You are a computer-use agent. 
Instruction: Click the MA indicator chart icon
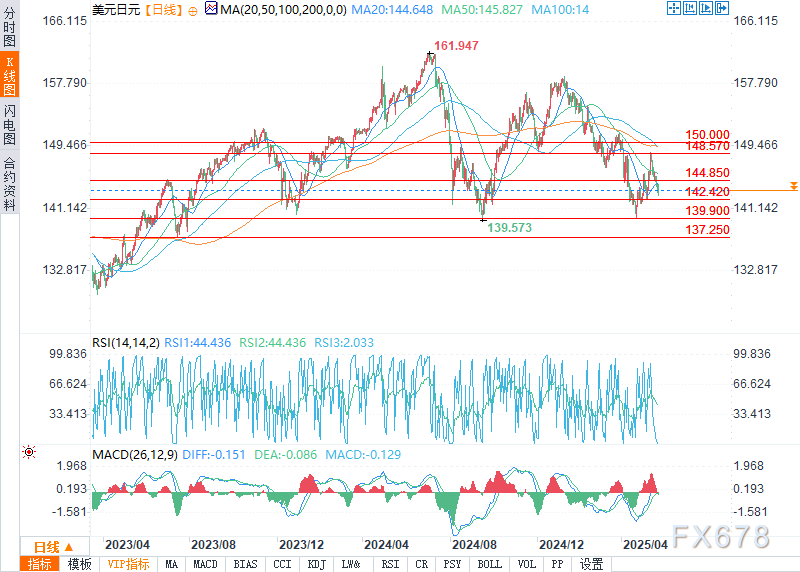tap(210, 8)
